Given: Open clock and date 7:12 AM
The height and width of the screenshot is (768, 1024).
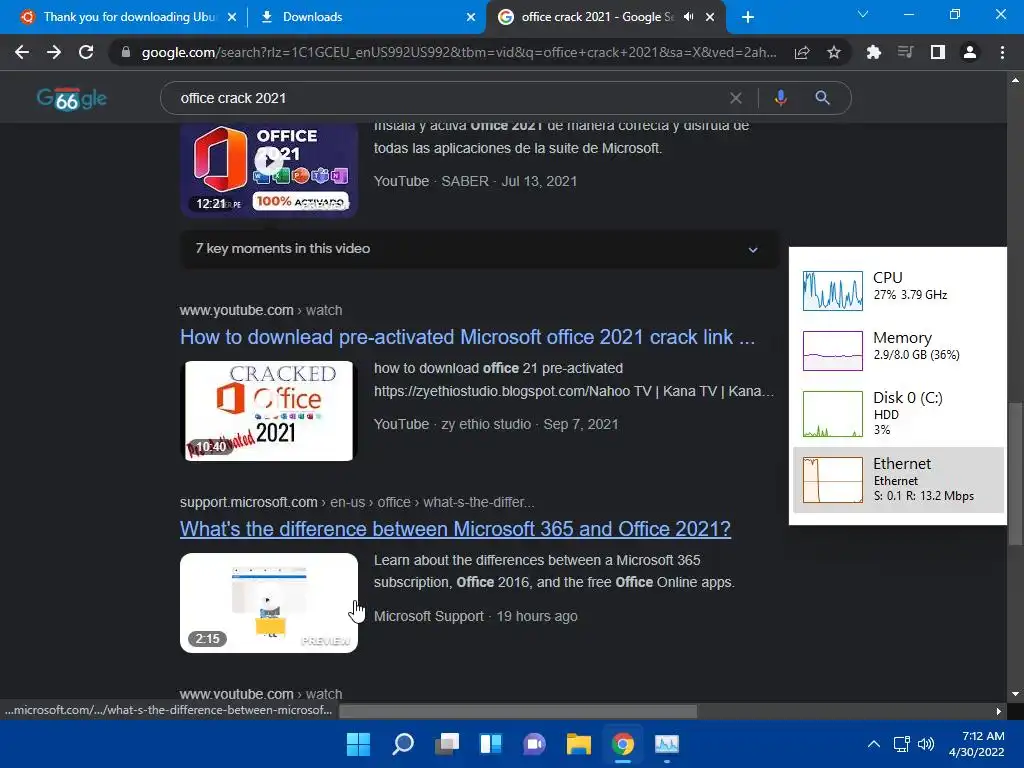Looking at the screenshot, I should pyautogui.click(x=977, y=744).
